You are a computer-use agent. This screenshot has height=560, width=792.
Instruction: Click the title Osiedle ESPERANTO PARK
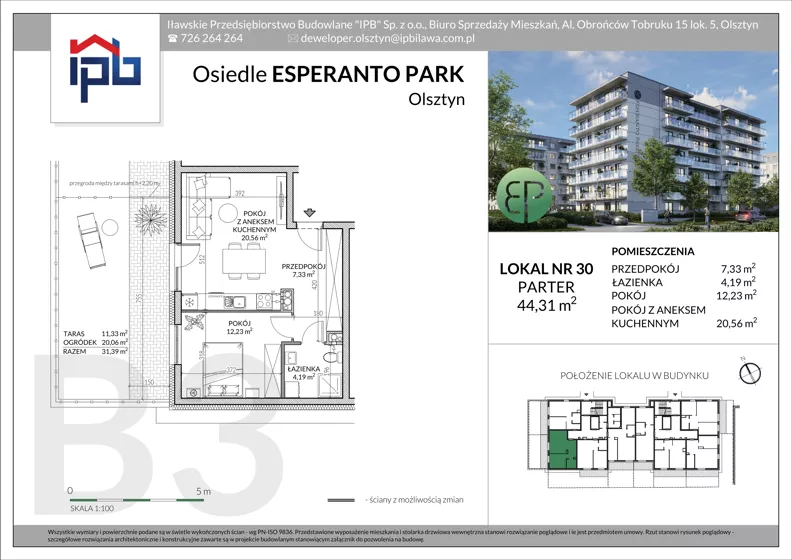point(328,74)
